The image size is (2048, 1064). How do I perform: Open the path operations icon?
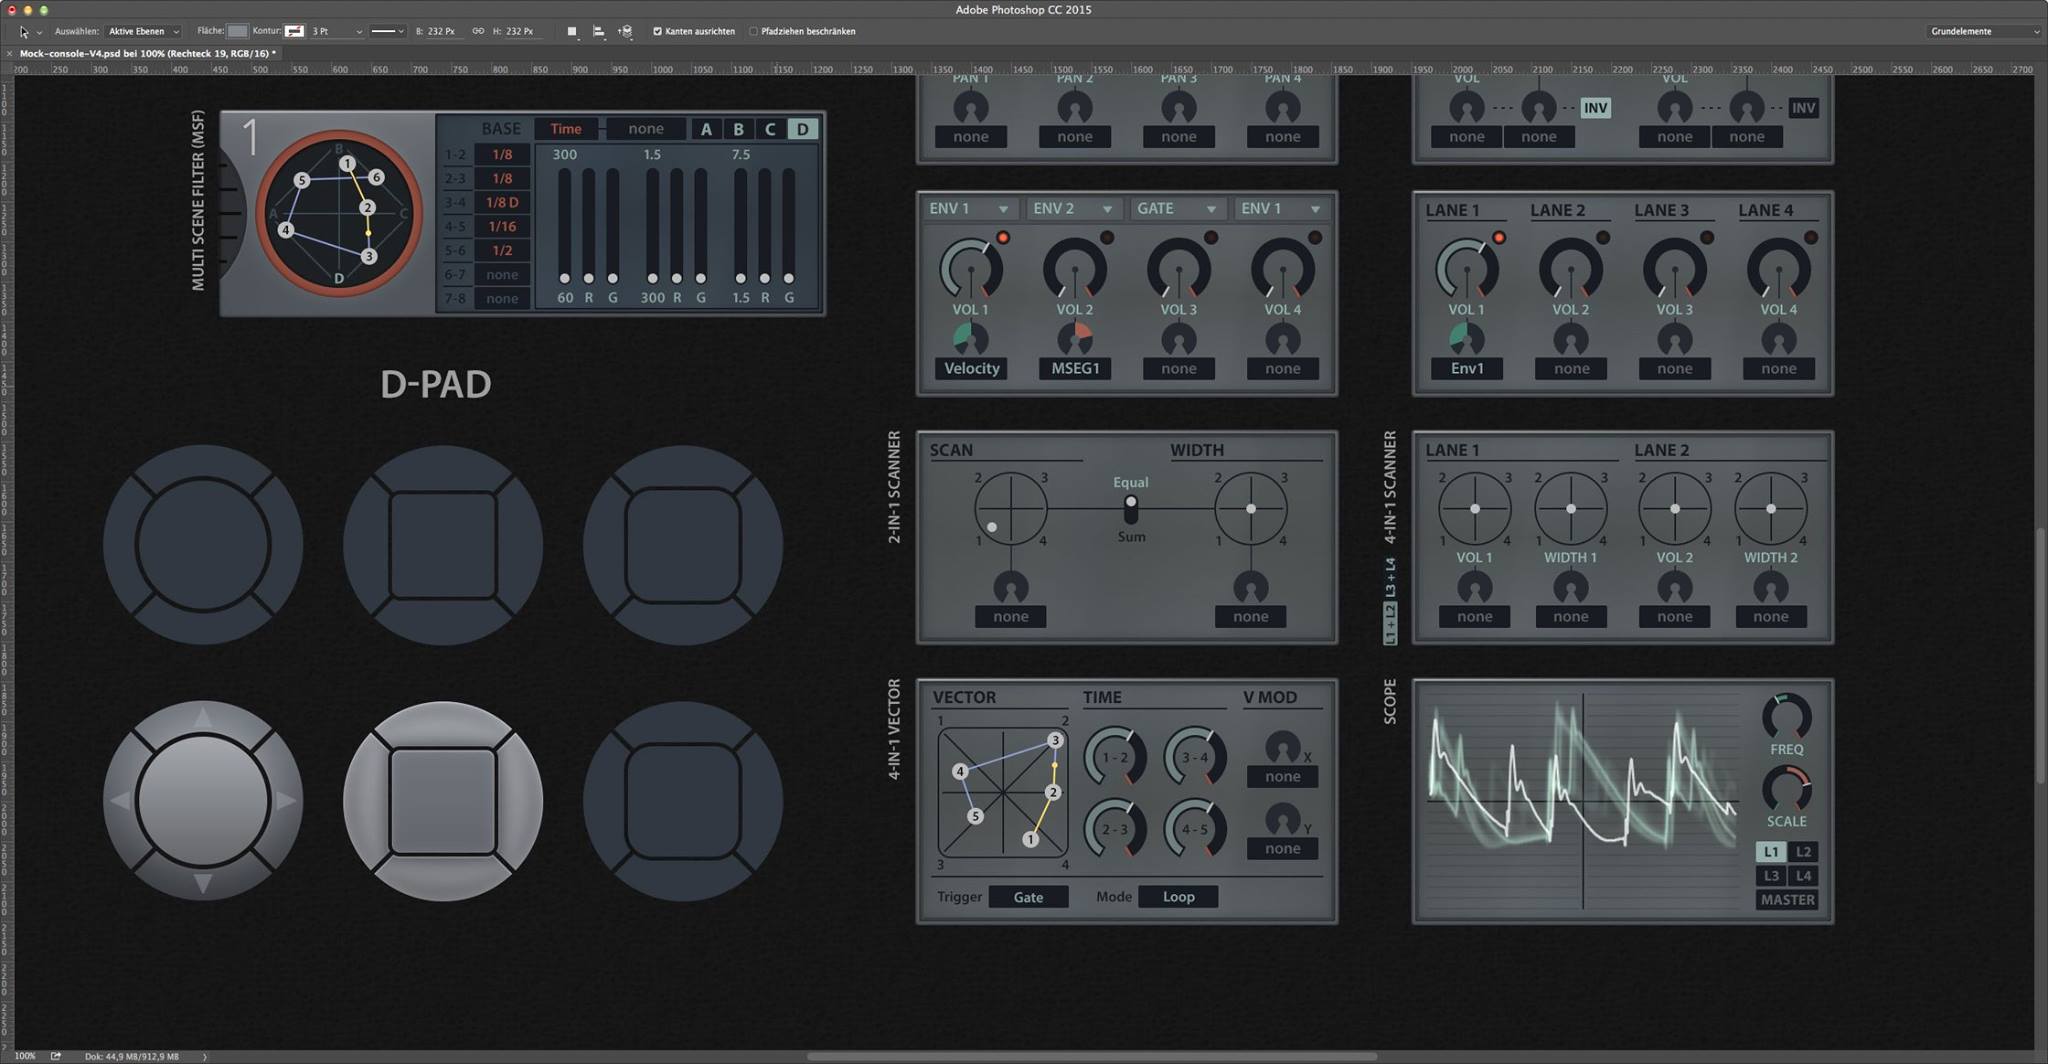[x=572, y=32]
